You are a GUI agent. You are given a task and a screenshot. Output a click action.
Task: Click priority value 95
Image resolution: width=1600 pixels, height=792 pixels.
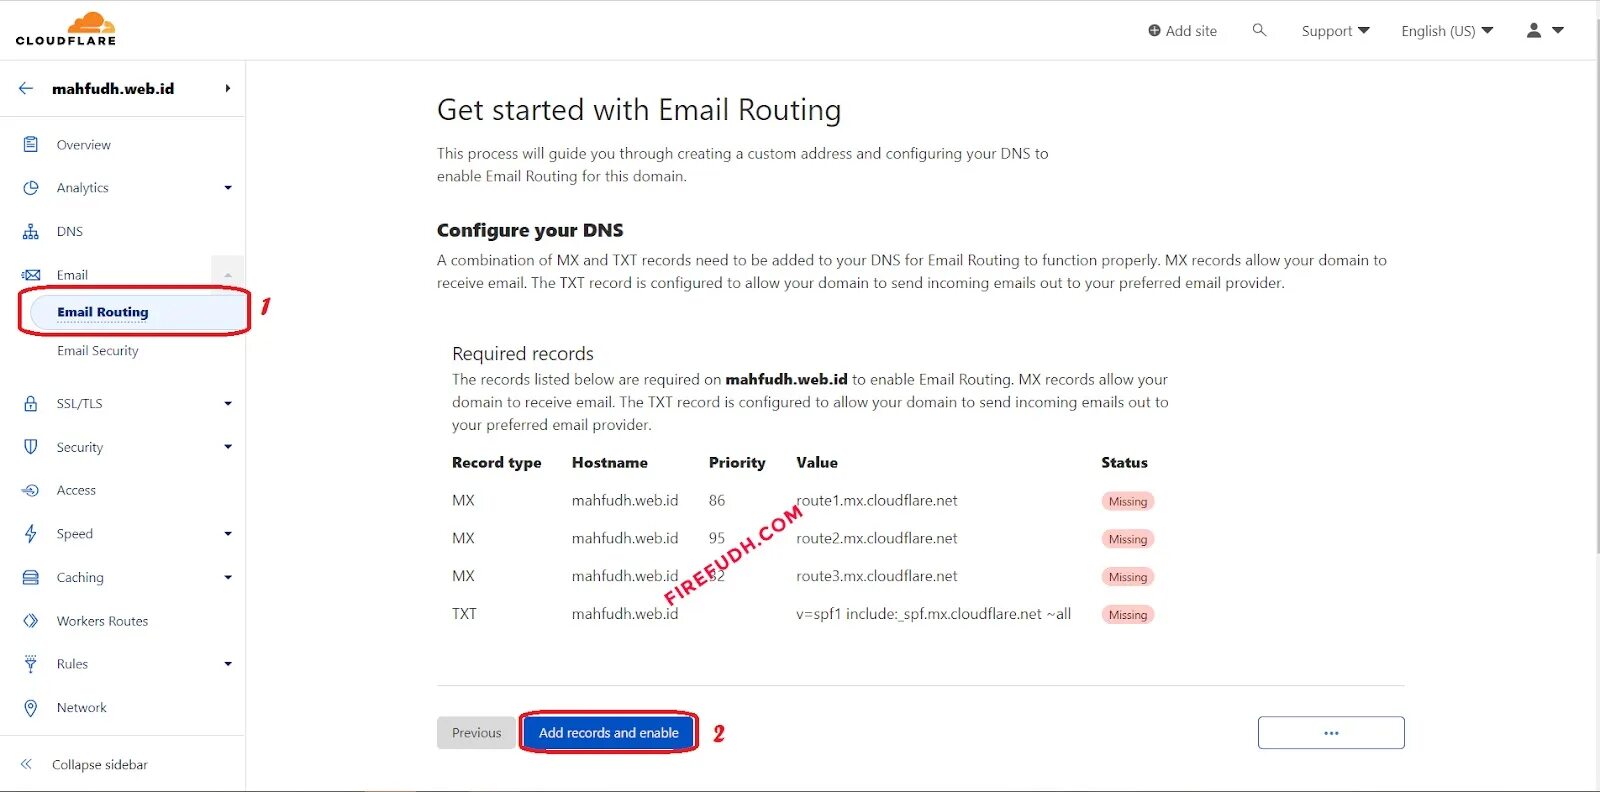717,538
